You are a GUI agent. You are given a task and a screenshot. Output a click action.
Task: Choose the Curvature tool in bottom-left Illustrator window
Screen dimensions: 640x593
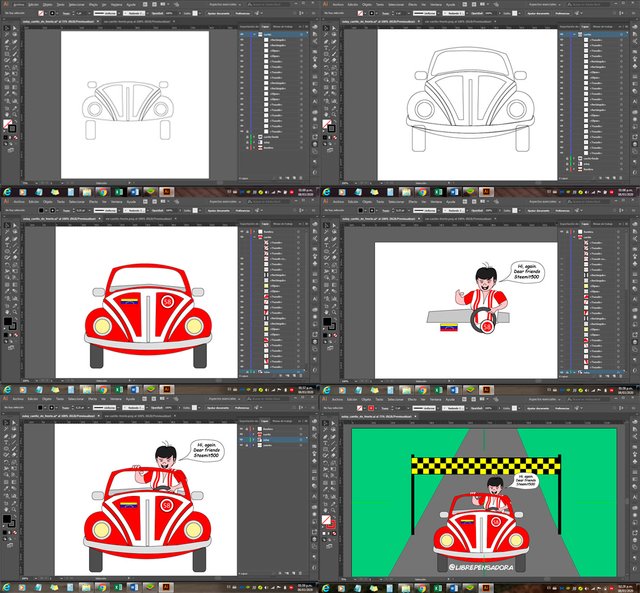pyautogui.click(x=14, y=436)
